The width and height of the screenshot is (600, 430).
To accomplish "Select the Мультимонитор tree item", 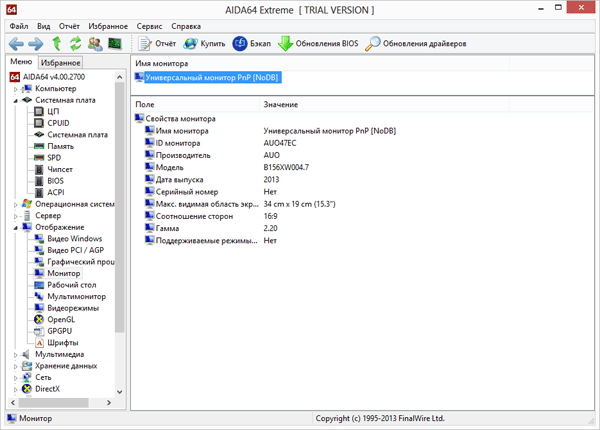I will [77, 296].
